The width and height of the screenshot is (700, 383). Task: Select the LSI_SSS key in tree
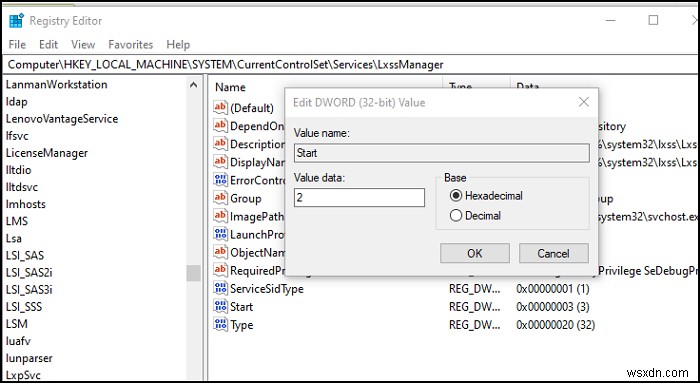pos(24,307)
